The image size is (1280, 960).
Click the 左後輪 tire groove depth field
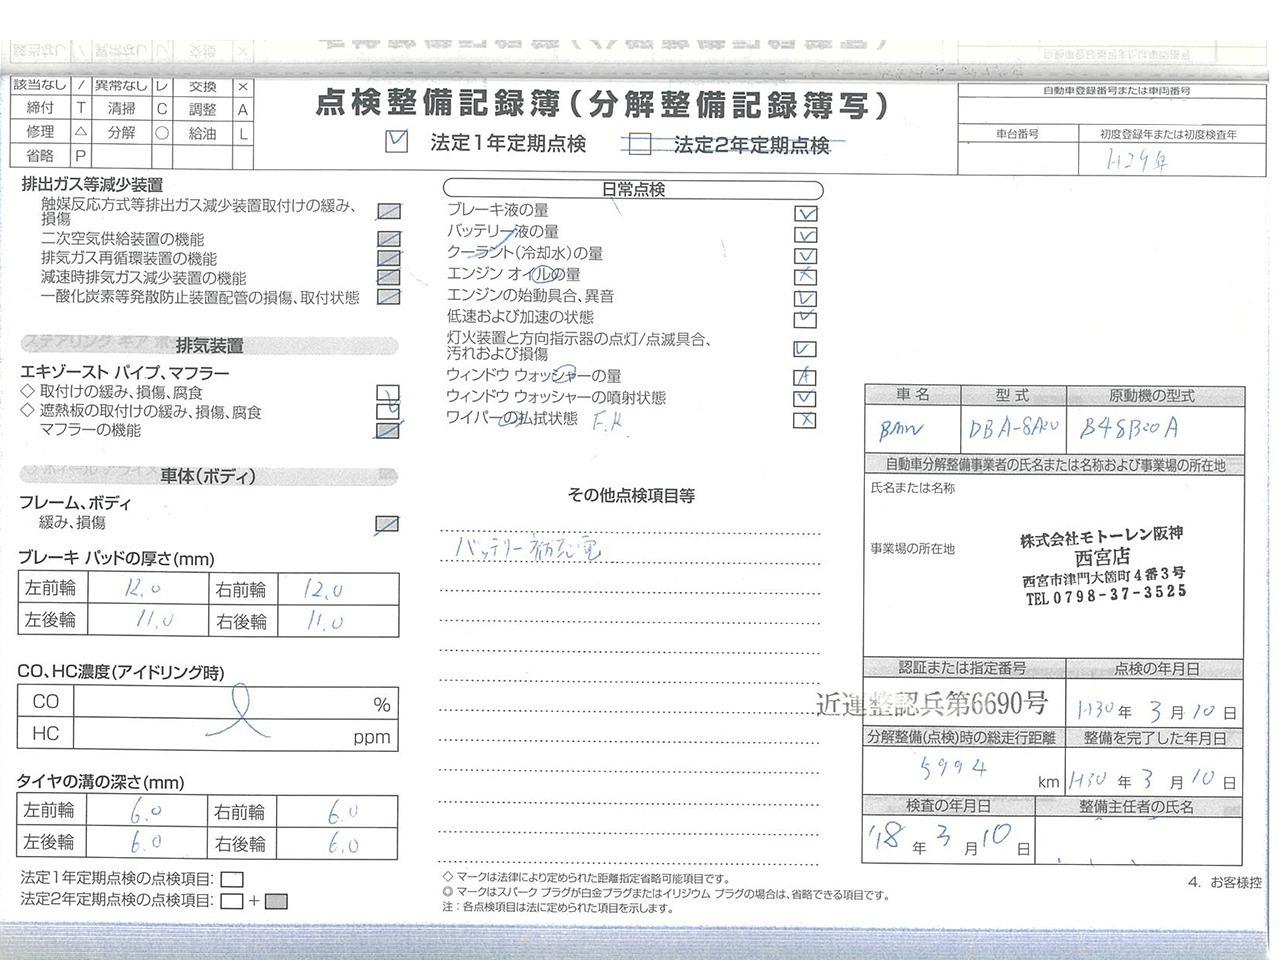click(146, 842)
